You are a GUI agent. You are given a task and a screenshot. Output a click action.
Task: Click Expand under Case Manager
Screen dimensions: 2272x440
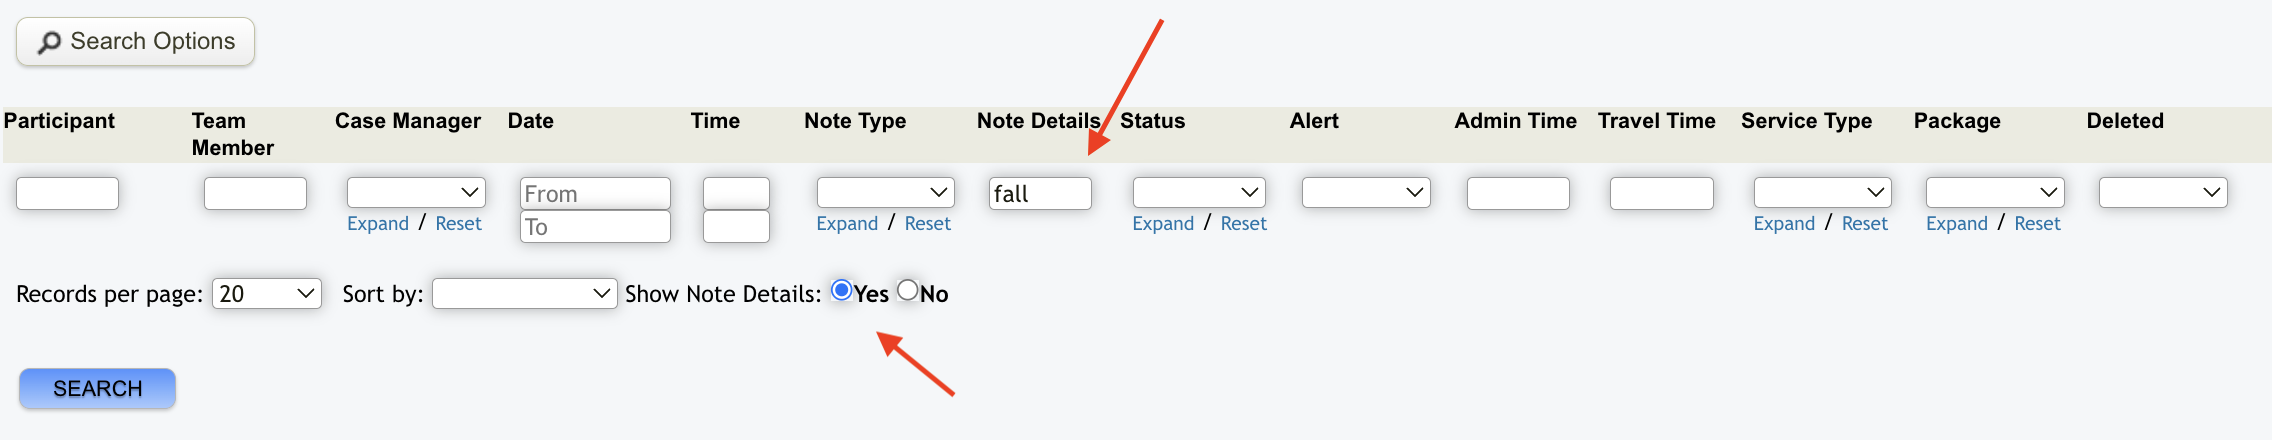pyautogui.click(x=378, y=224)
